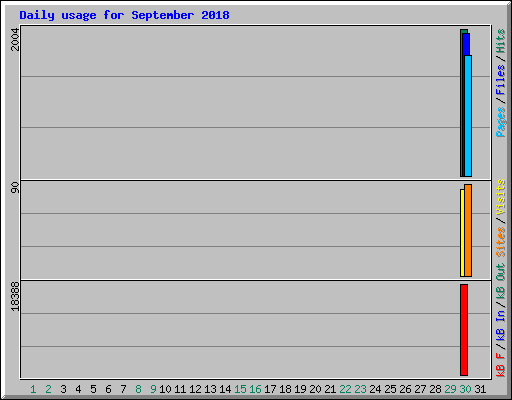Click day 12 on the x-axis
Screen dimensions: 512x400
point(195,389)
